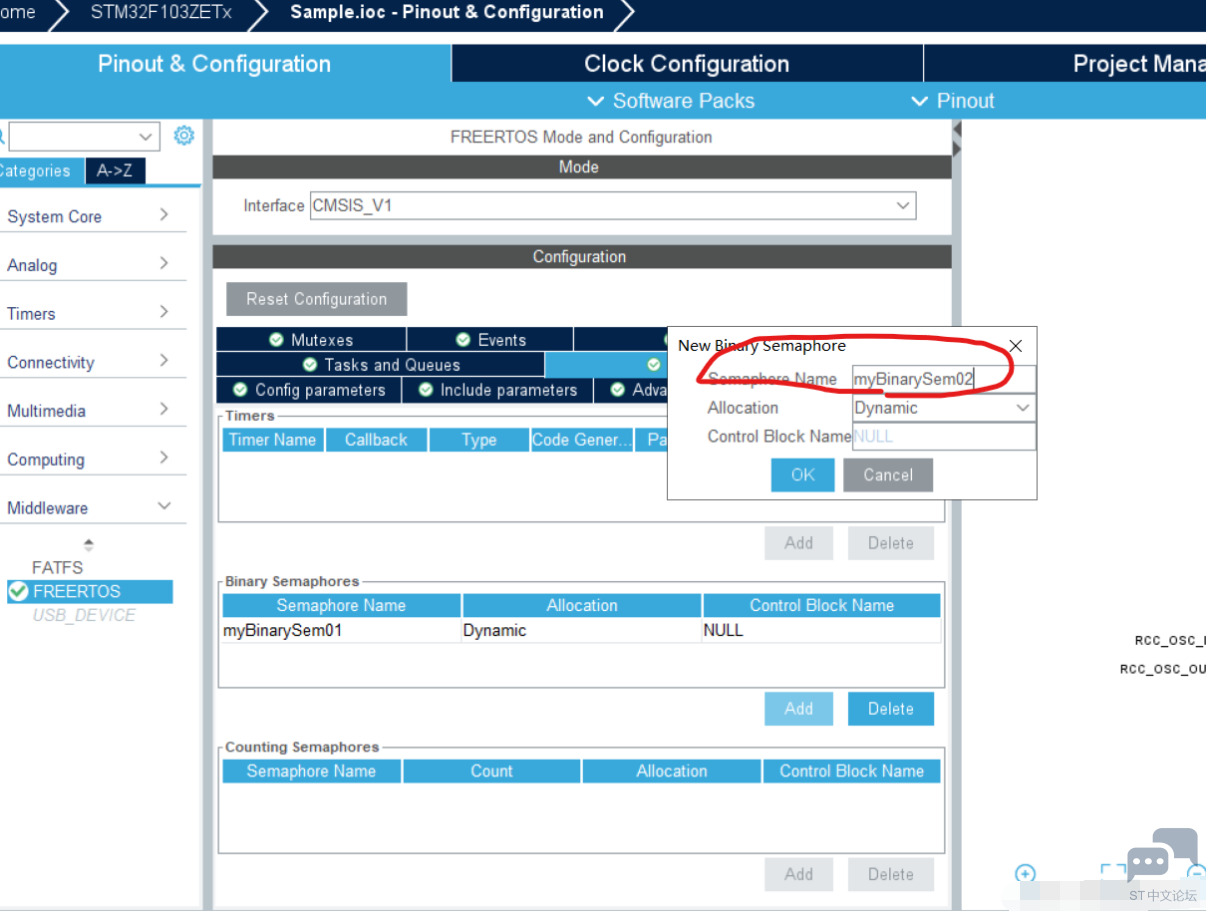The width and height of the screenshot is (1206, 911).
Task: Click the sort arrows above FATFS
Action: click(x=89, y=545)
